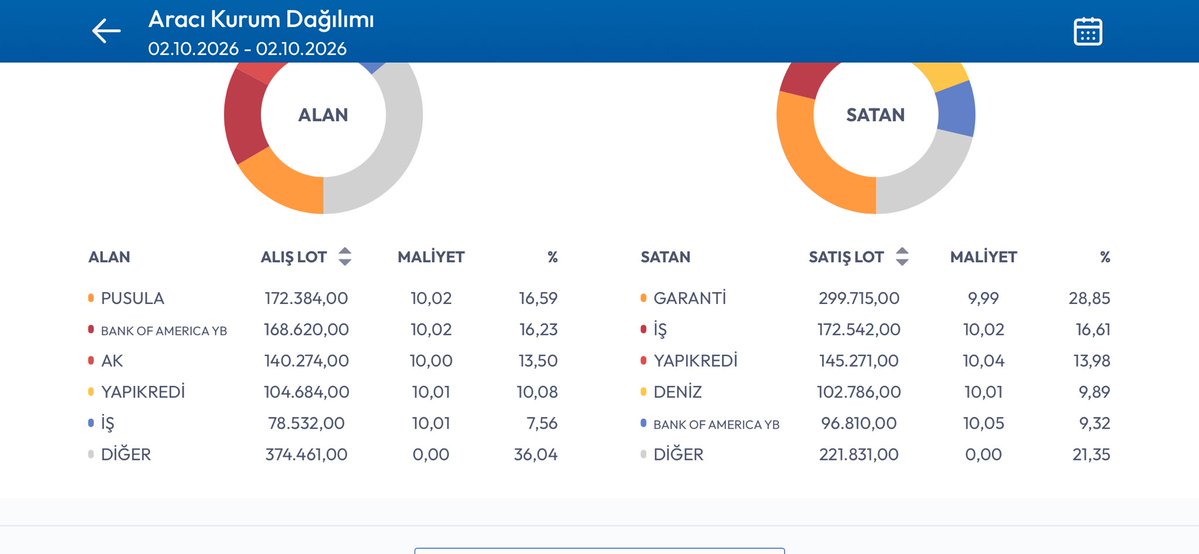
Task: Click GARANTİ lot value 299.715,00
Action: [859, 298]
